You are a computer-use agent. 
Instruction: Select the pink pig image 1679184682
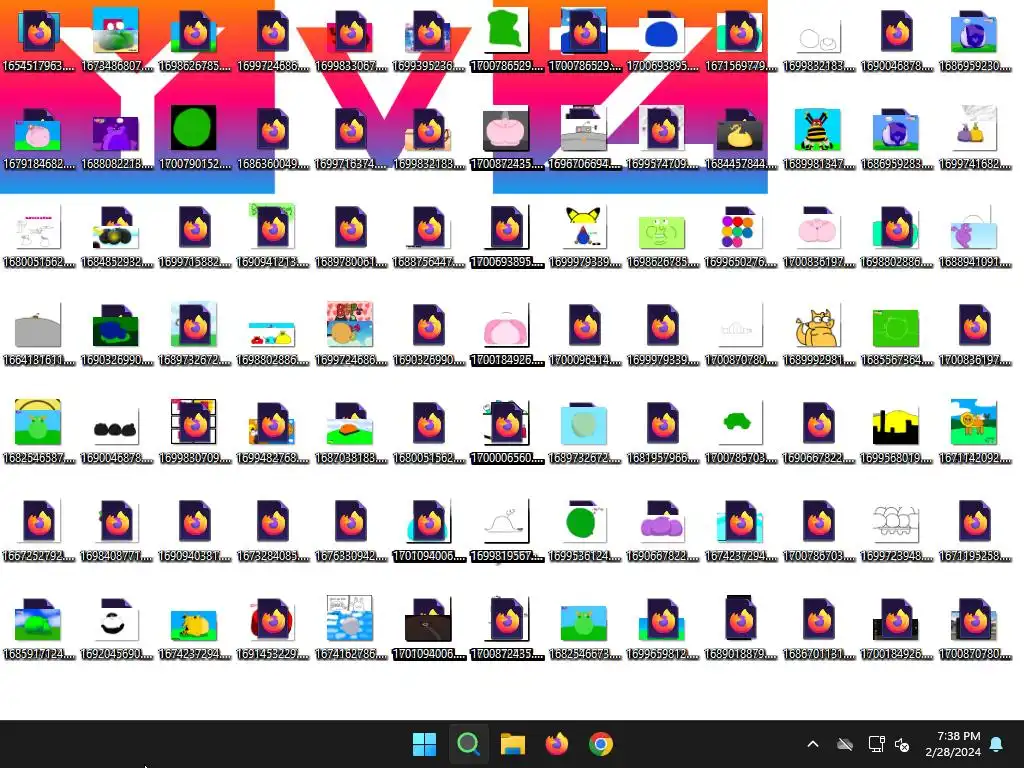39,138
